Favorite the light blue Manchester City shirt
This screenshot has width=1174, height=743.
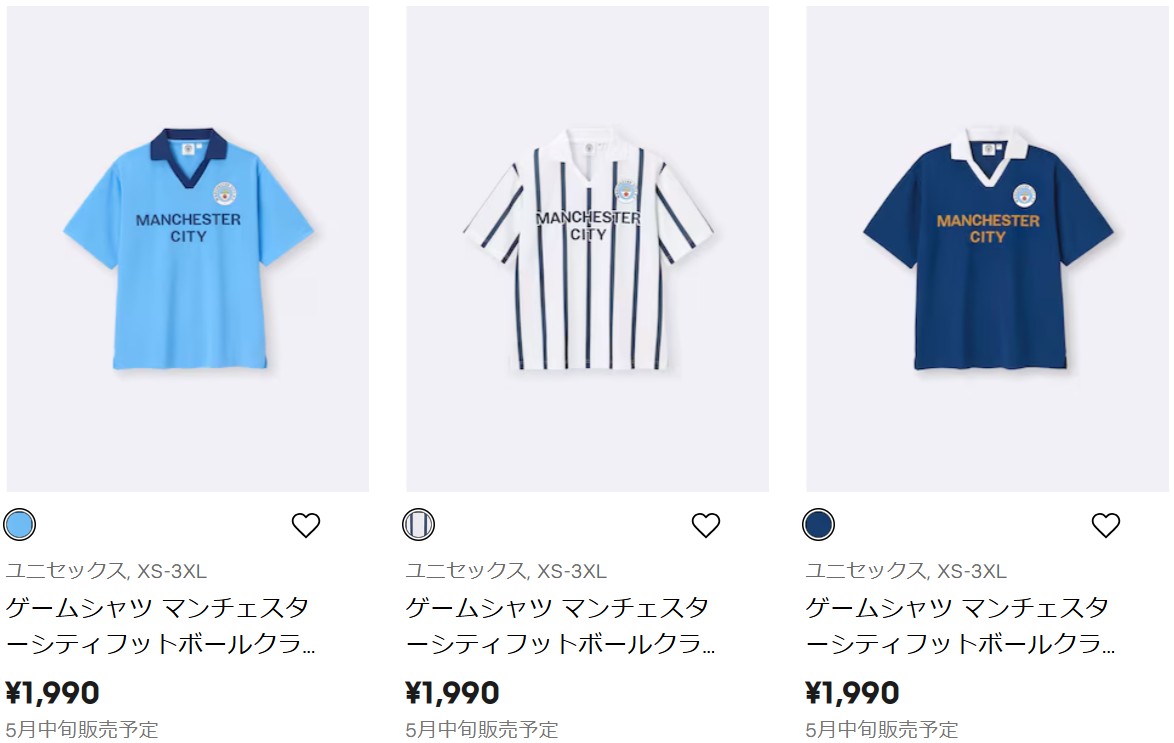click(305, 525)
